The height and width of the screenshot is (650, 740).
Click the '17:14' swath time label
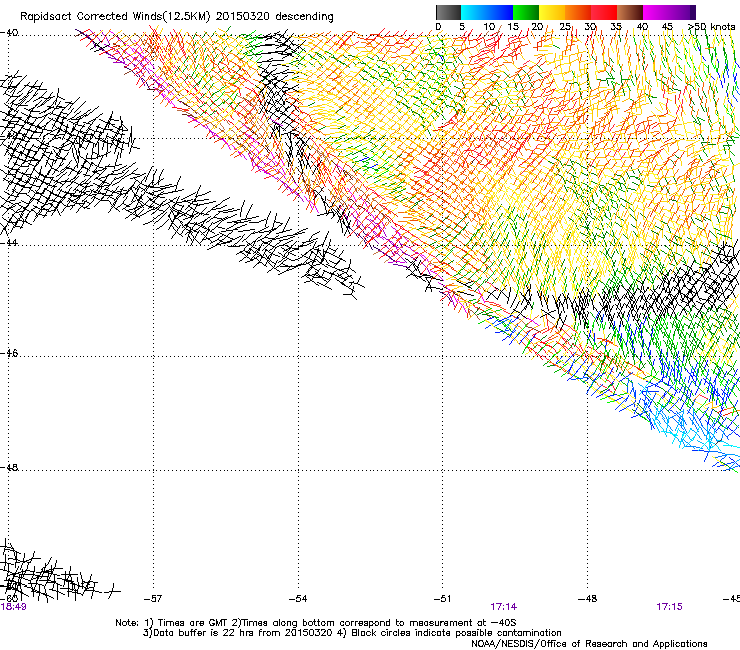pyautogui.click(x=504, y=607)
